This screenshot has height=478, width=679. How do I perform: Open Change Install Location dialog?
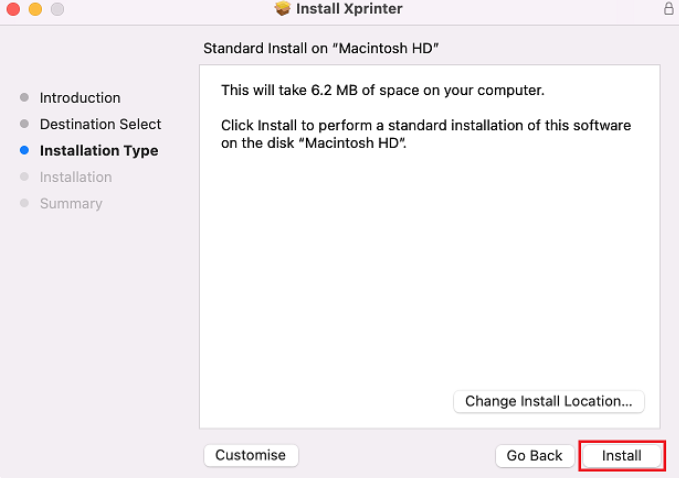click(x=549, y=401)
